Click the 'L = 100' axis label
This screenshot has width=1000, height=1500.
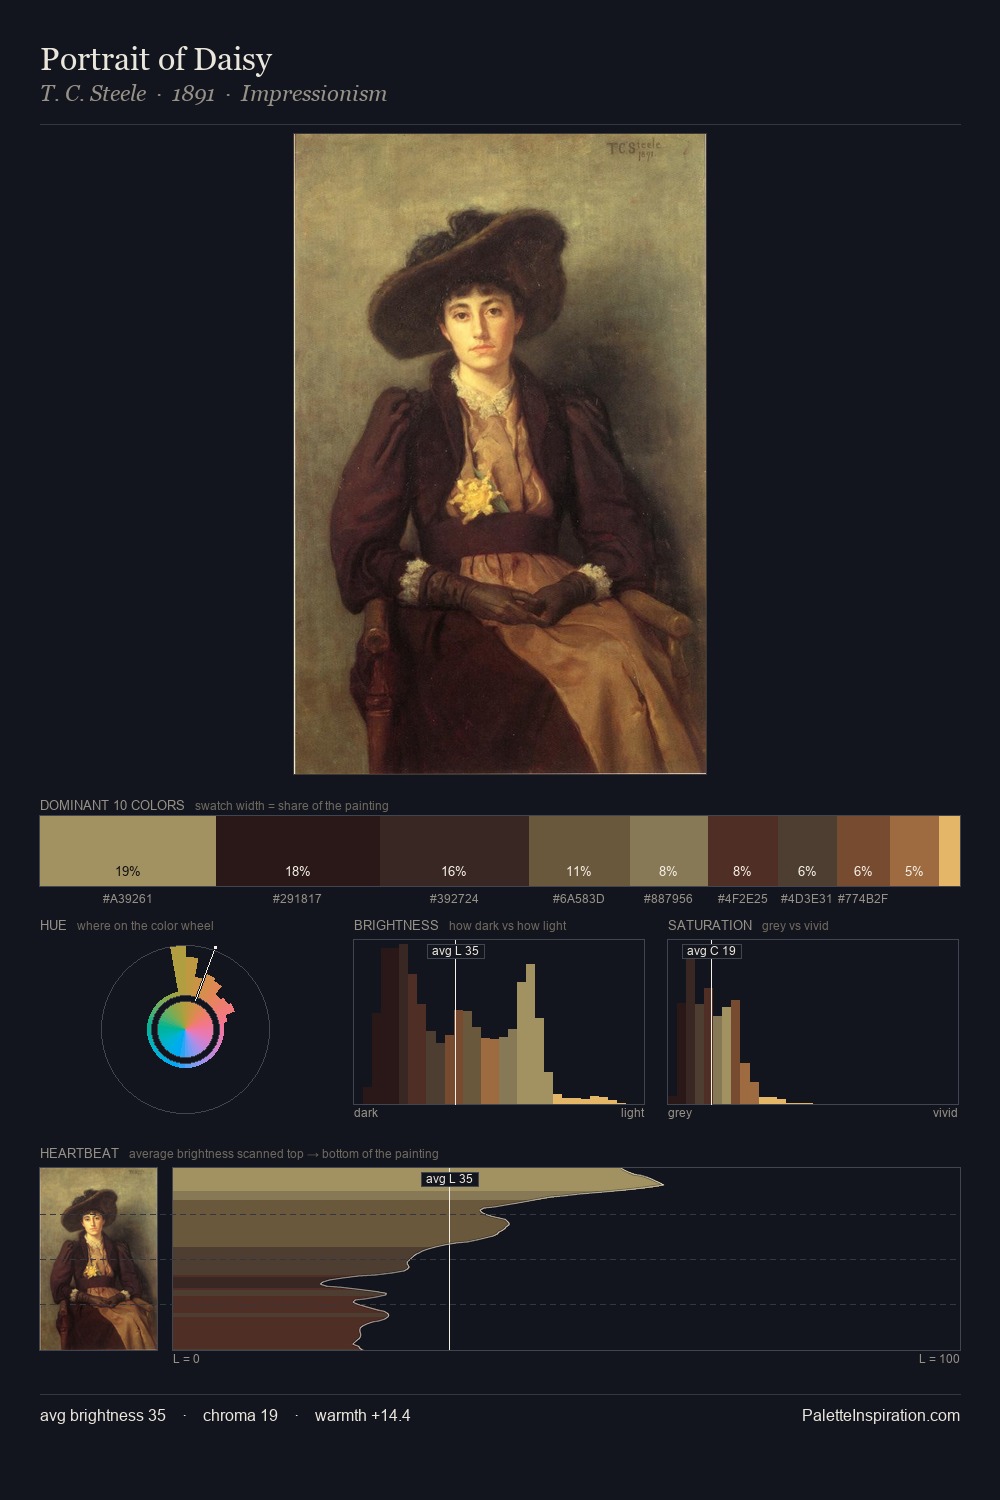click(939, 1359)
